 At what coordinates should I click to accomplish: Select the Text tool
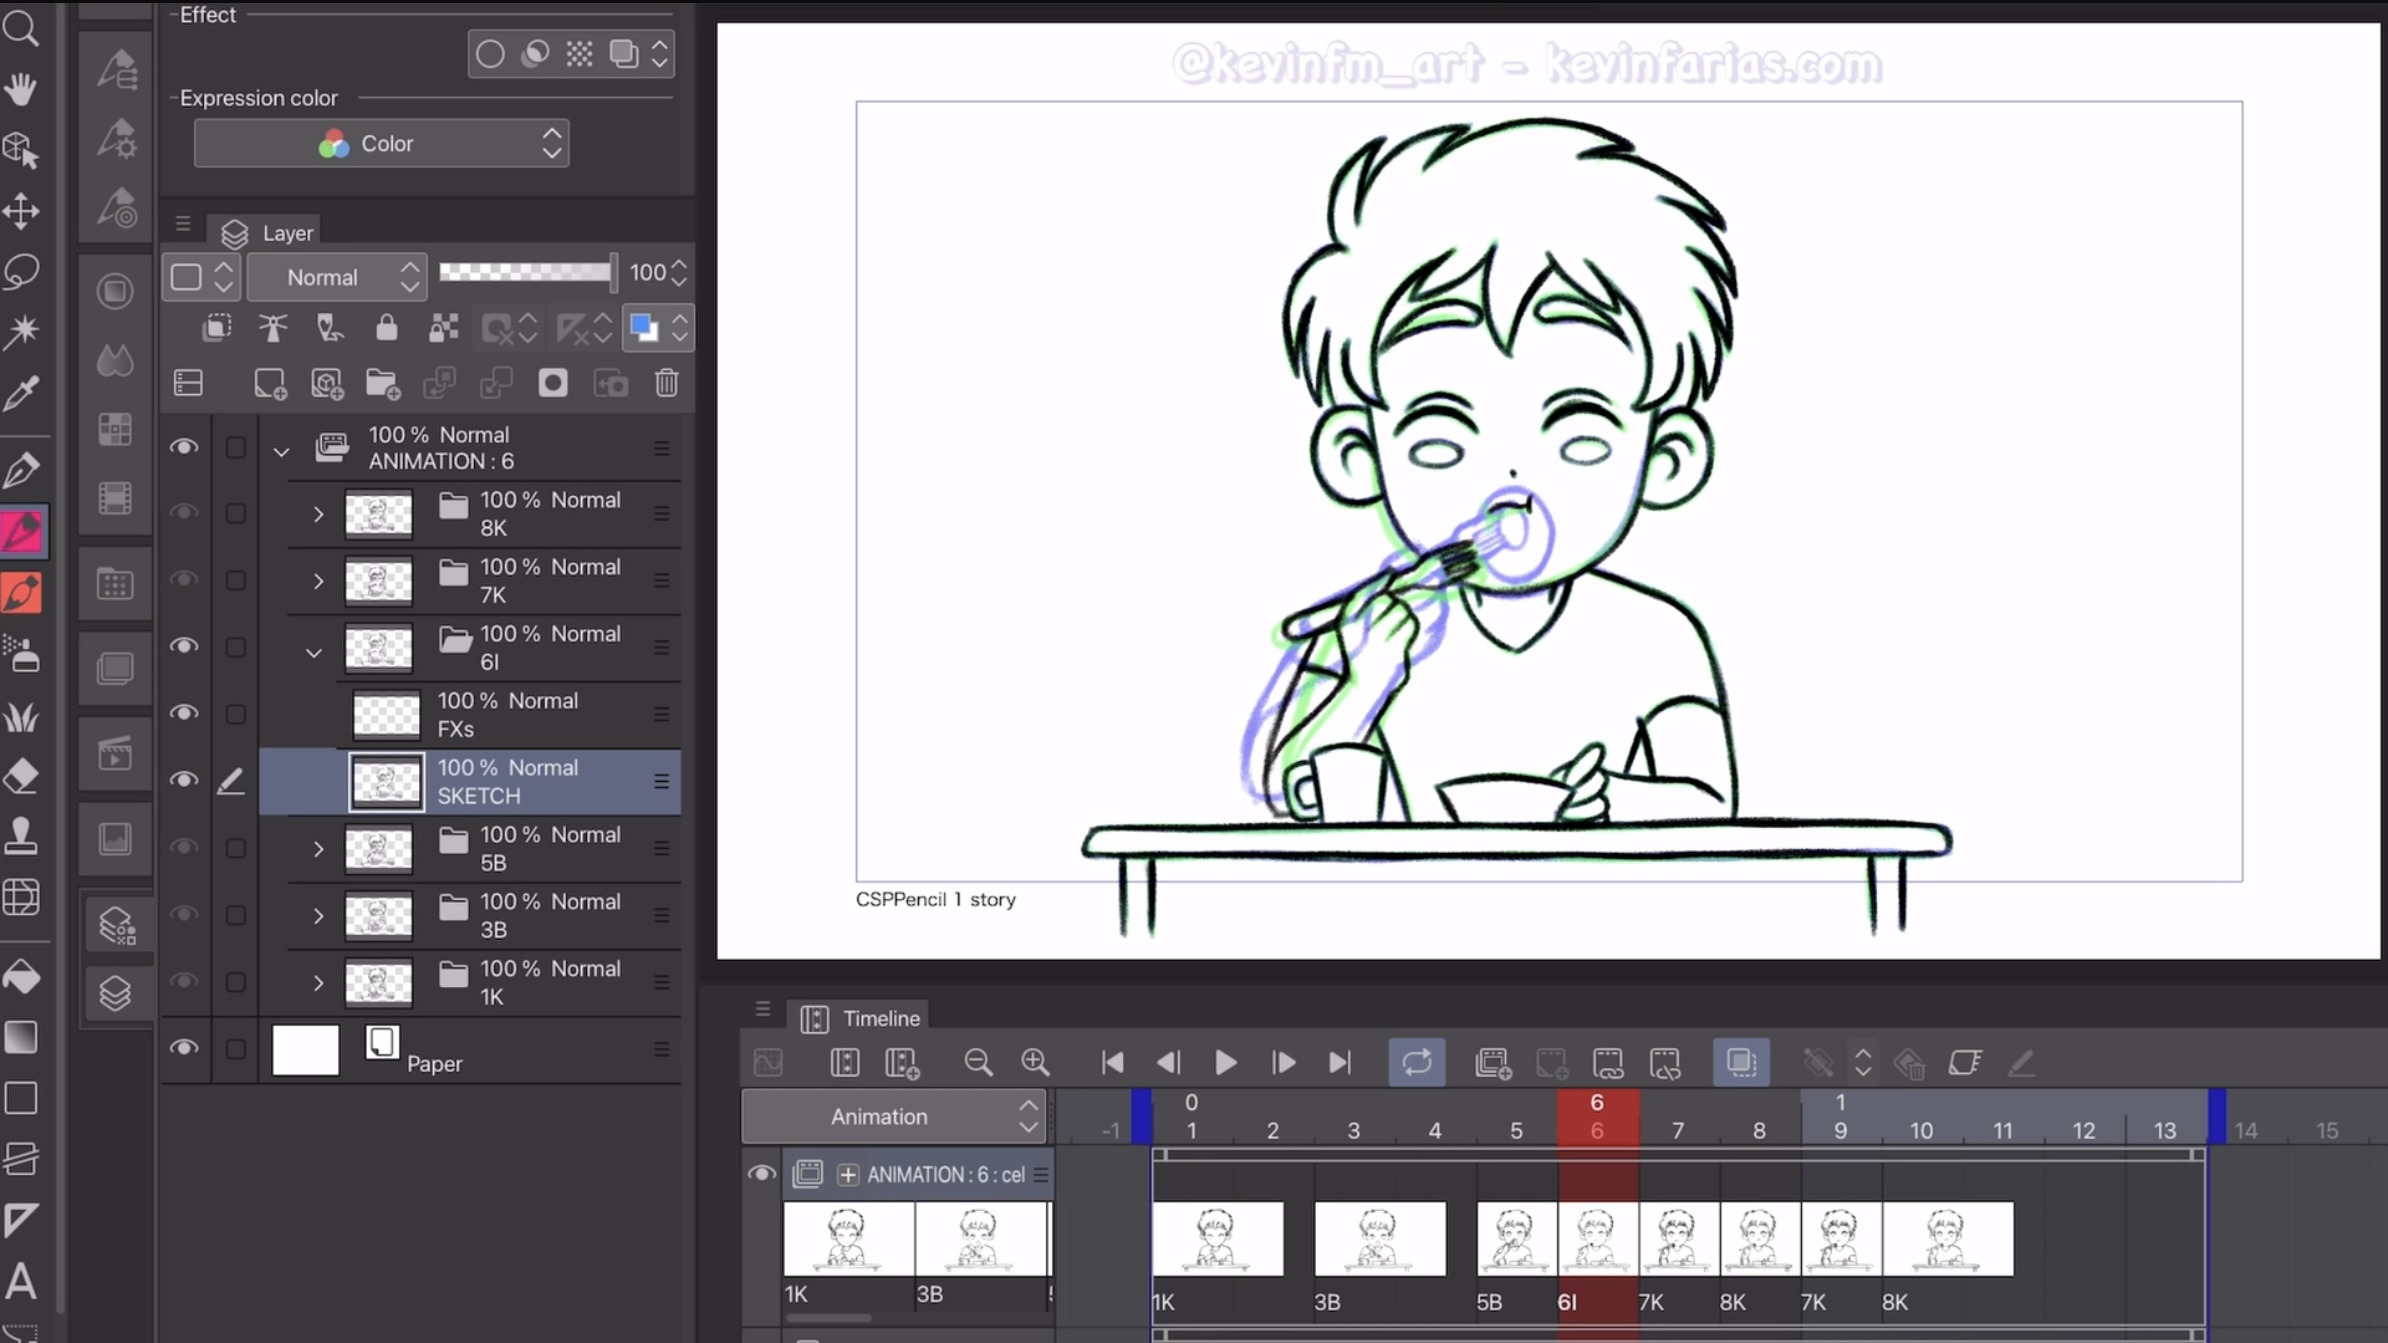[x=21, y=1281]
